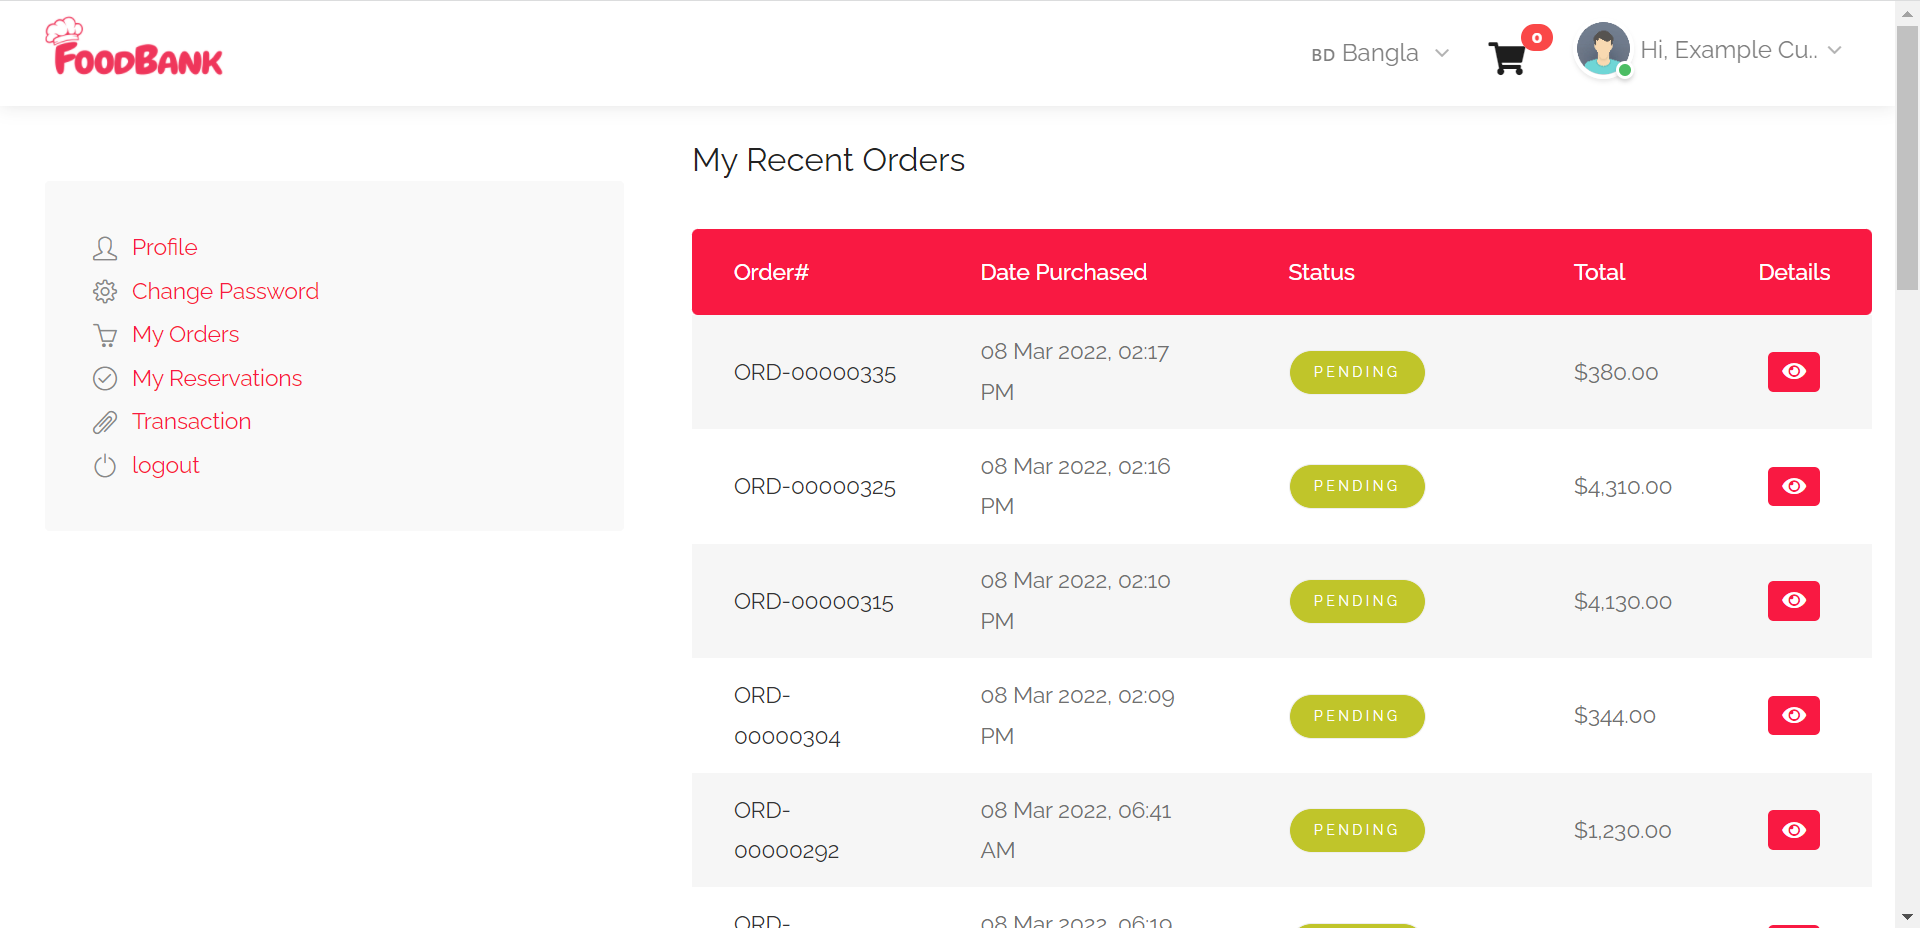
Task: Click Pending status of ORD-00000335
Action: point(1357,372)
